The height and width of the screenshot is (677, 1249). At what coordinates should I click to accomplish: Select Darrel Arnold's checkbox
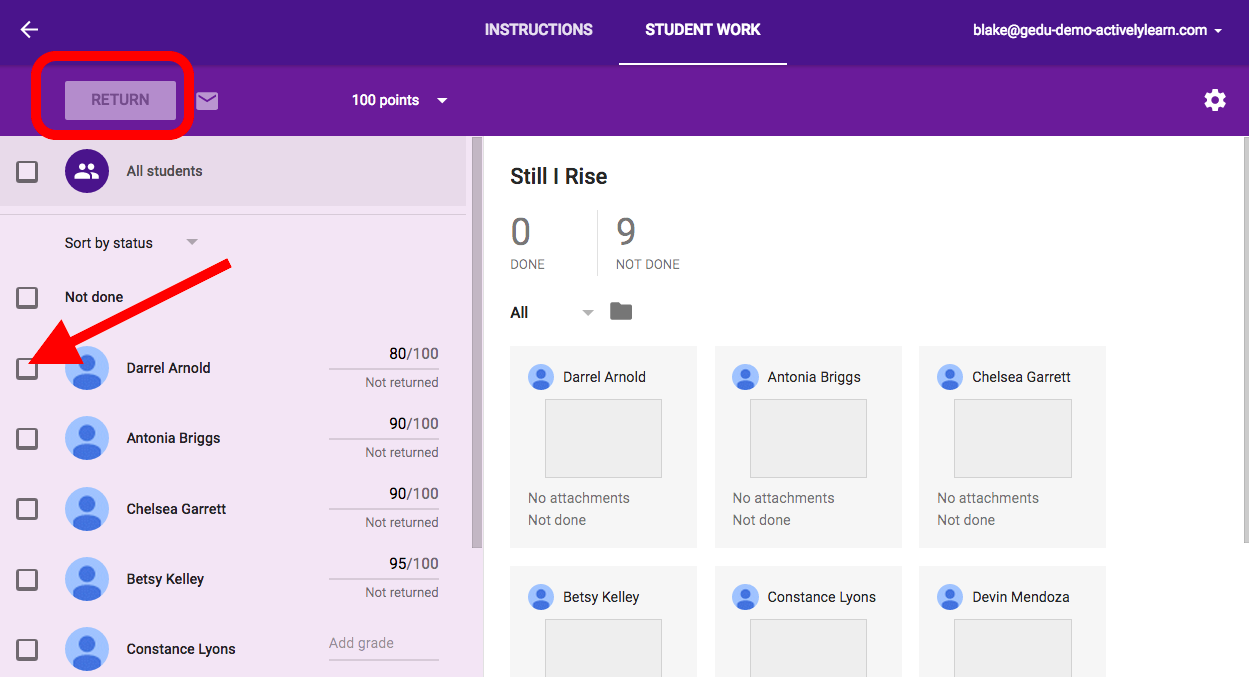(x=27, y=368)
